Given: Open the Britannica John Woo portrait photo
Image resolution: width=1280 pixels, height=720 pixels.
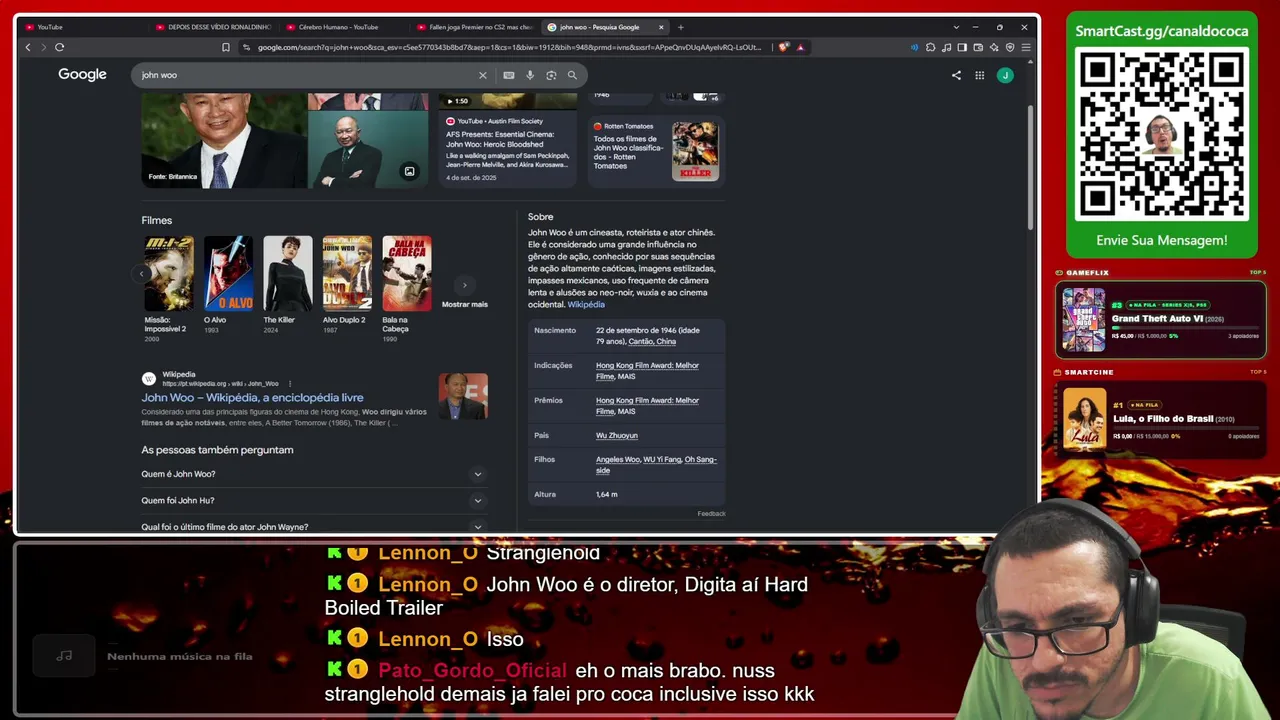Looking at the screenshot, I should [x=224, y=140].
